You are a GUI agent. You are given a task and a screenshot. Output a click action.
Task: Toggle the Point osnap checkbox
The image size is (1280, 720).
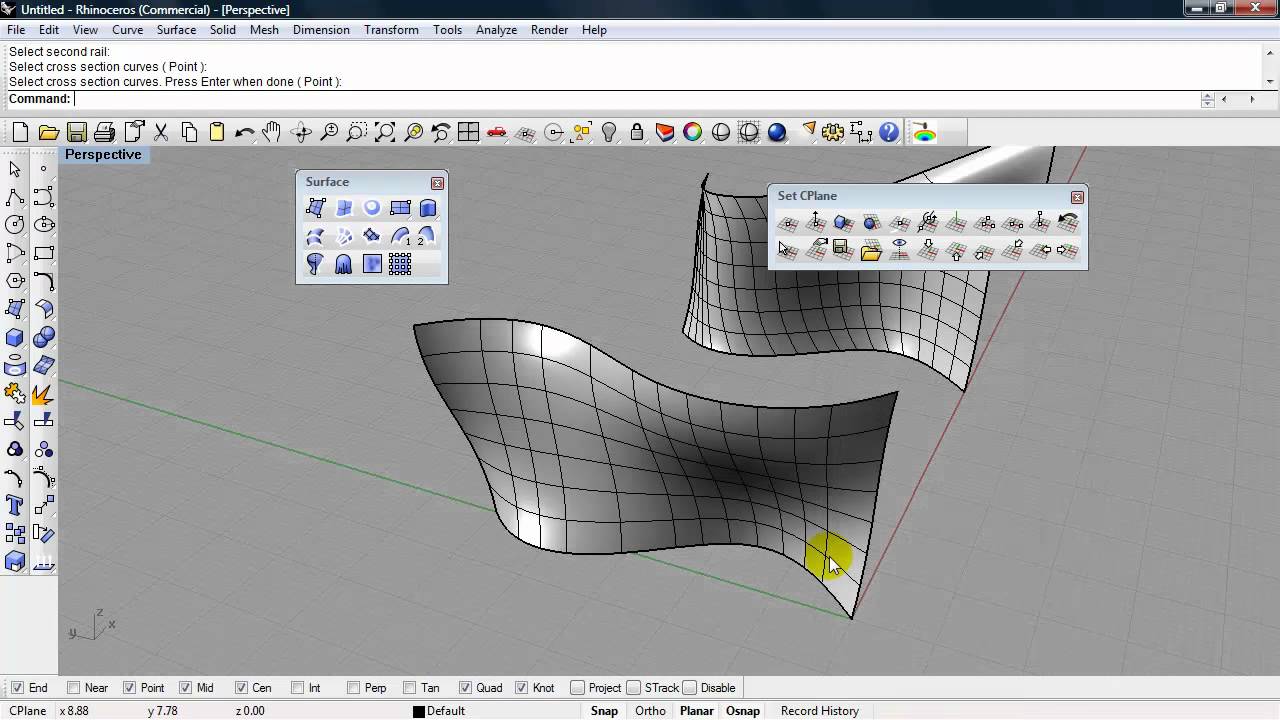pos(129,688)
